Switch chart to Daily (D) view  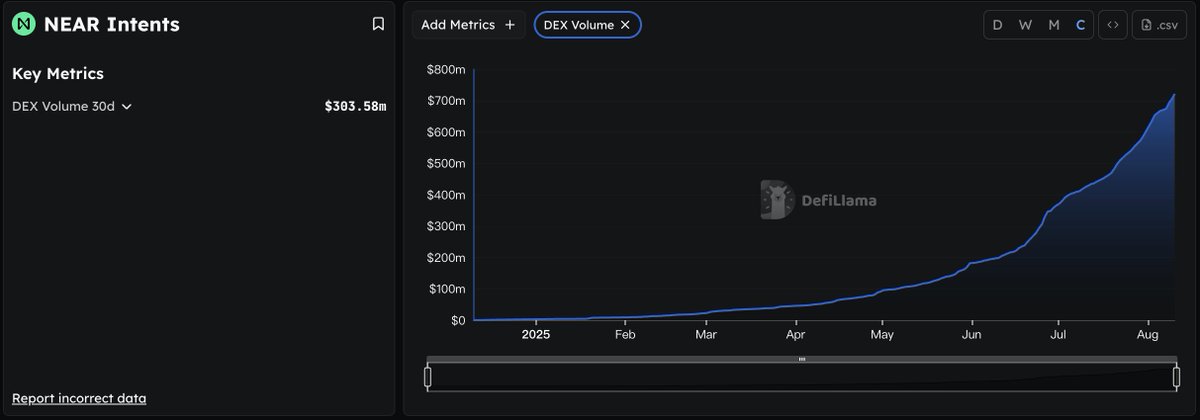997,25
